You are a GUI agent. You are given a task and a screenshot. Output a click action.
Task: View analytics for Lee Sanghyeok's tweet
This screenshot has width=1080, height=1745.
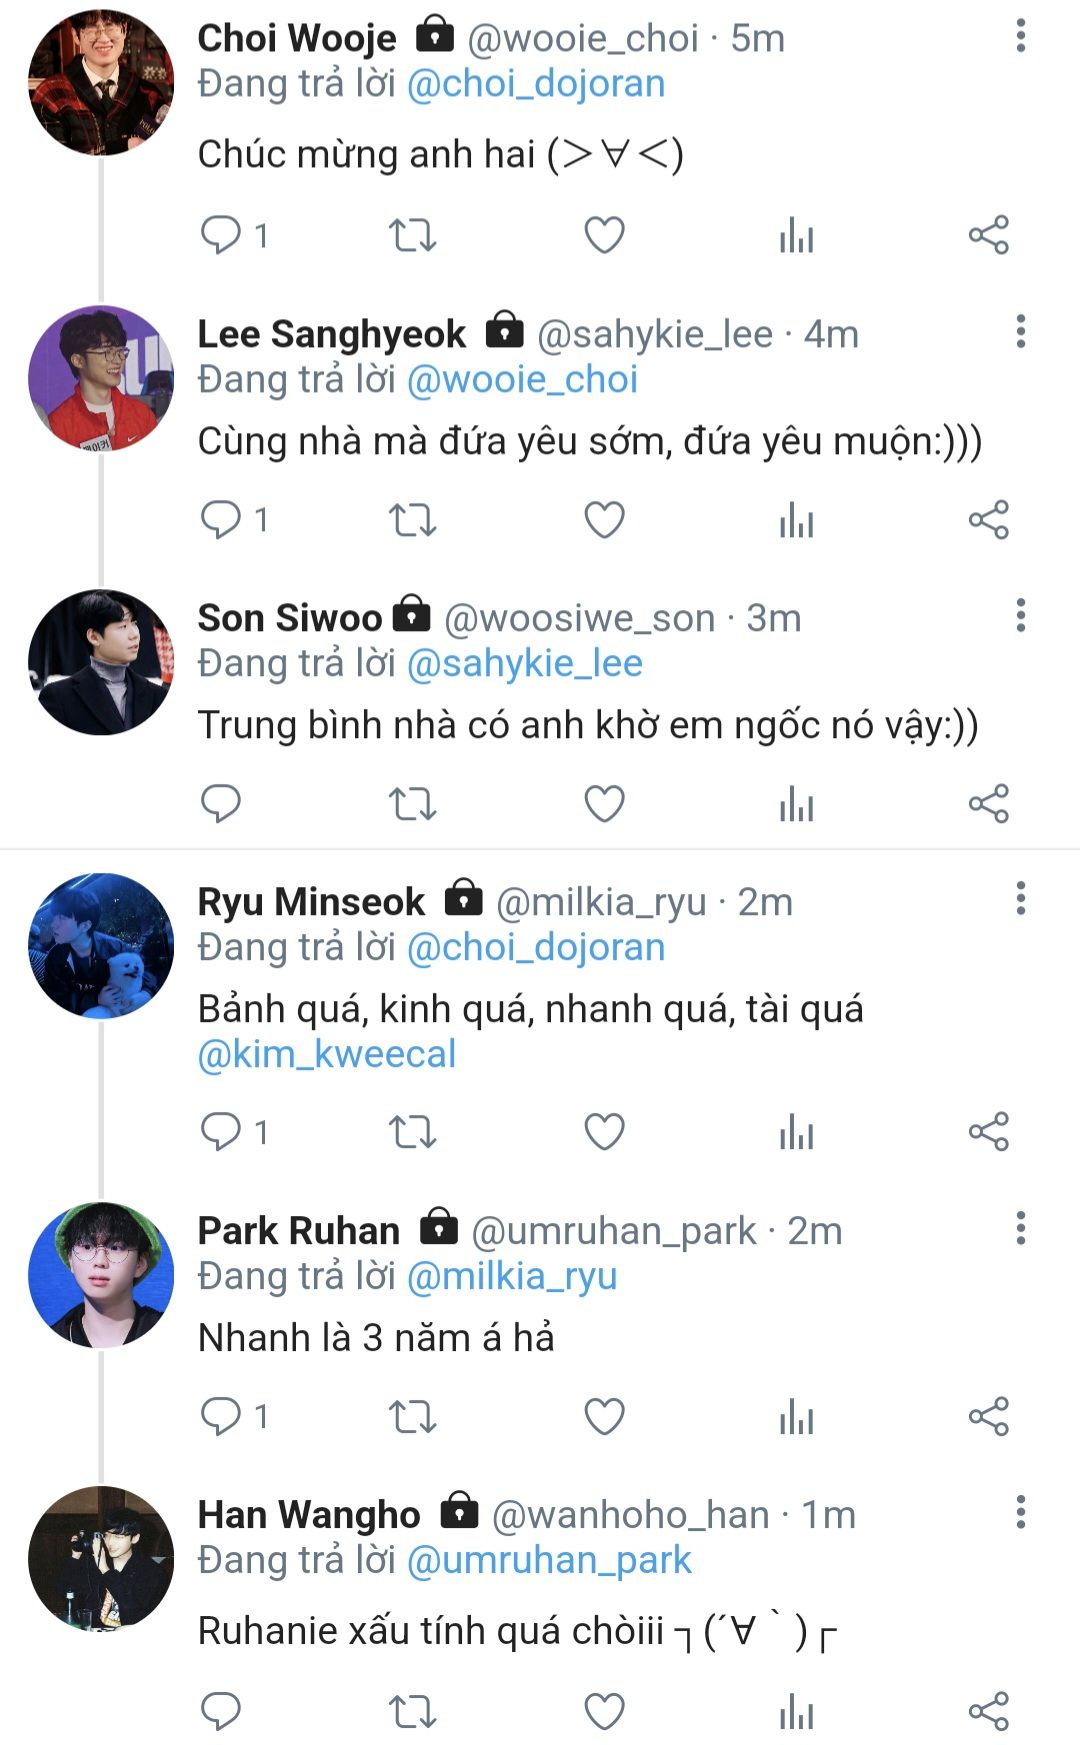(796, 520)
